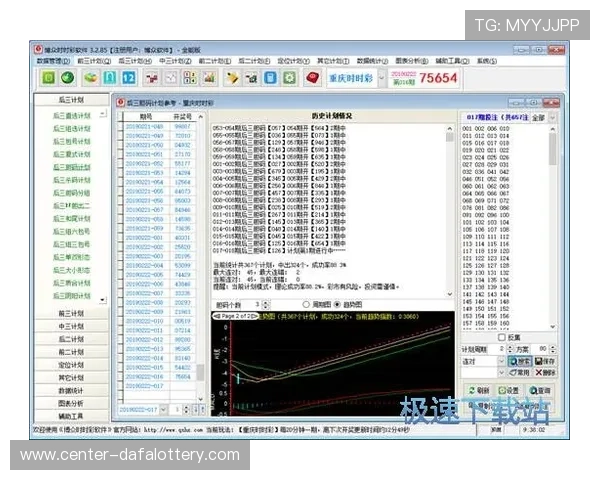
Task: Open the 定位计划(Y) menu
Action: (293, 61)
